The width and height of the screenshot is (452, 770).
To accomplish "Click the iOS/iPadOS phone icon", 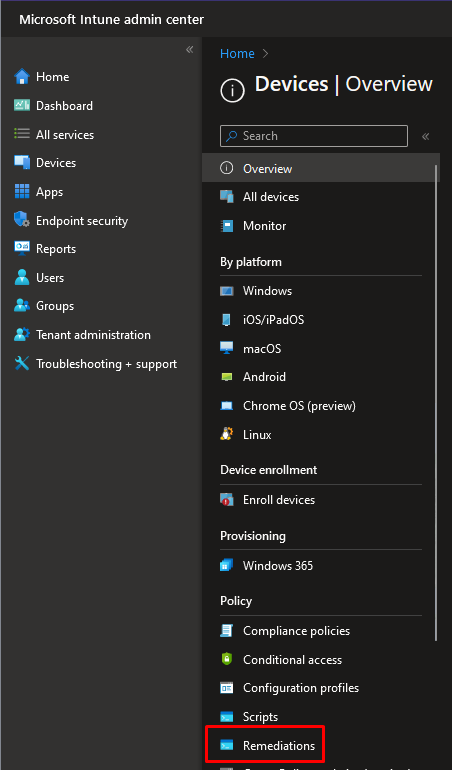I will [x=226, y=320].
